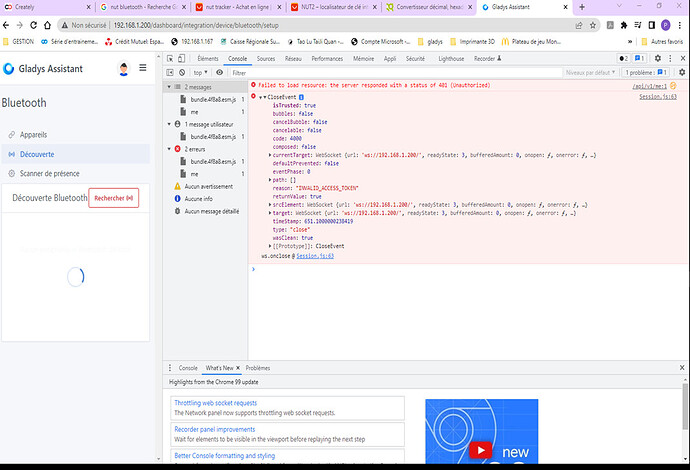
Task: Click the drawer vertical scrollbar
Action: point(685,406)
